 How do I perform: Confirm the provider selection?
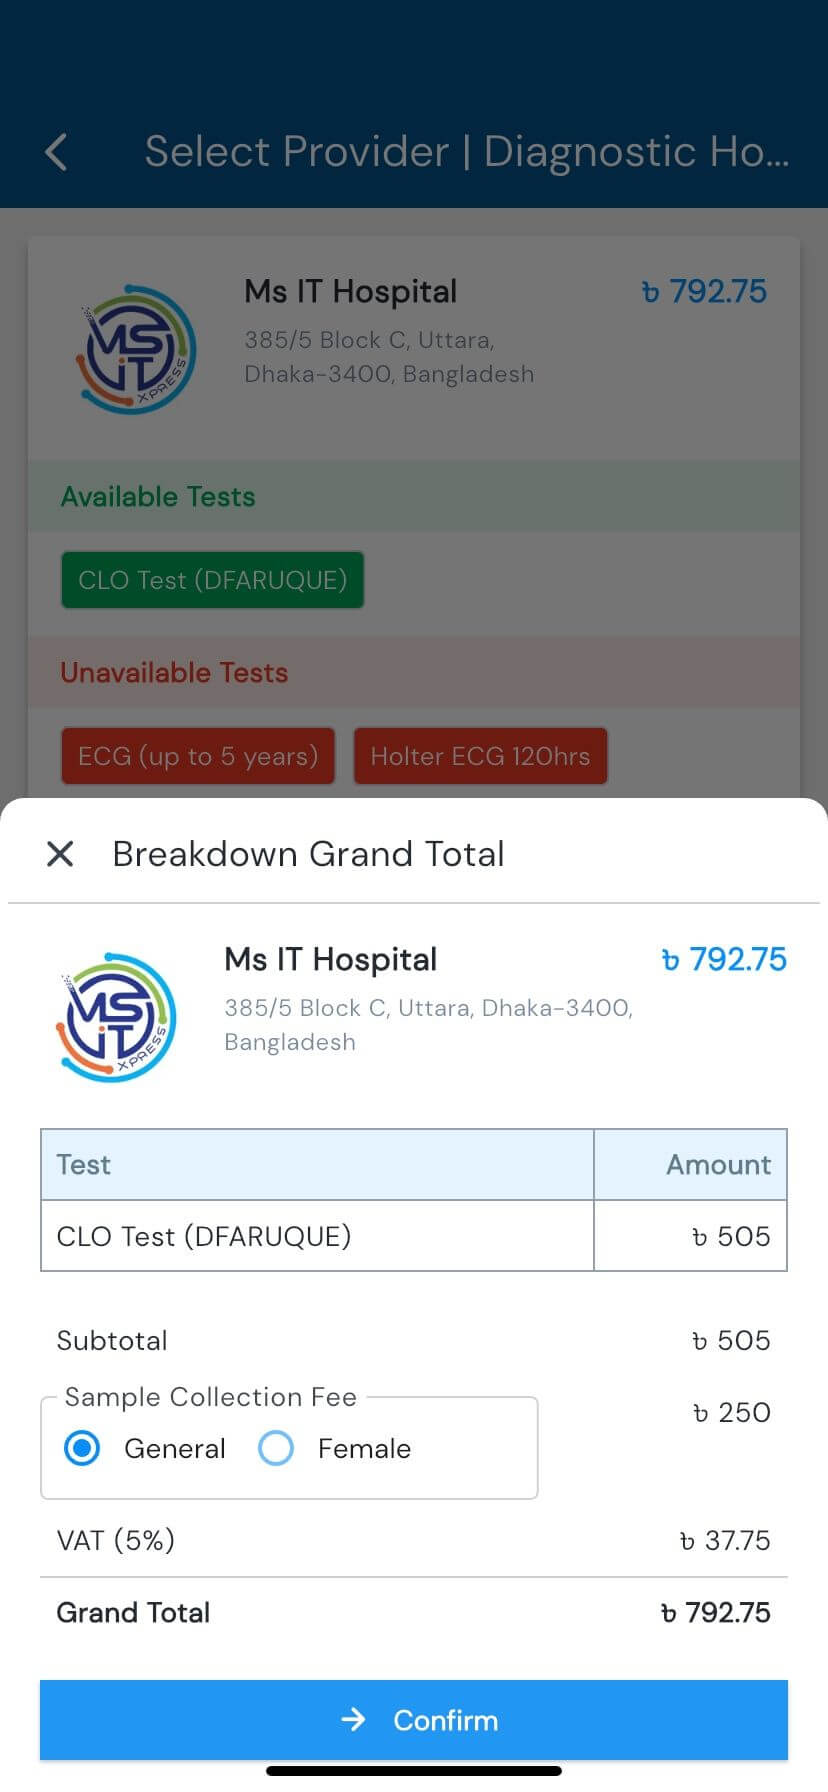coord(414,1720)
